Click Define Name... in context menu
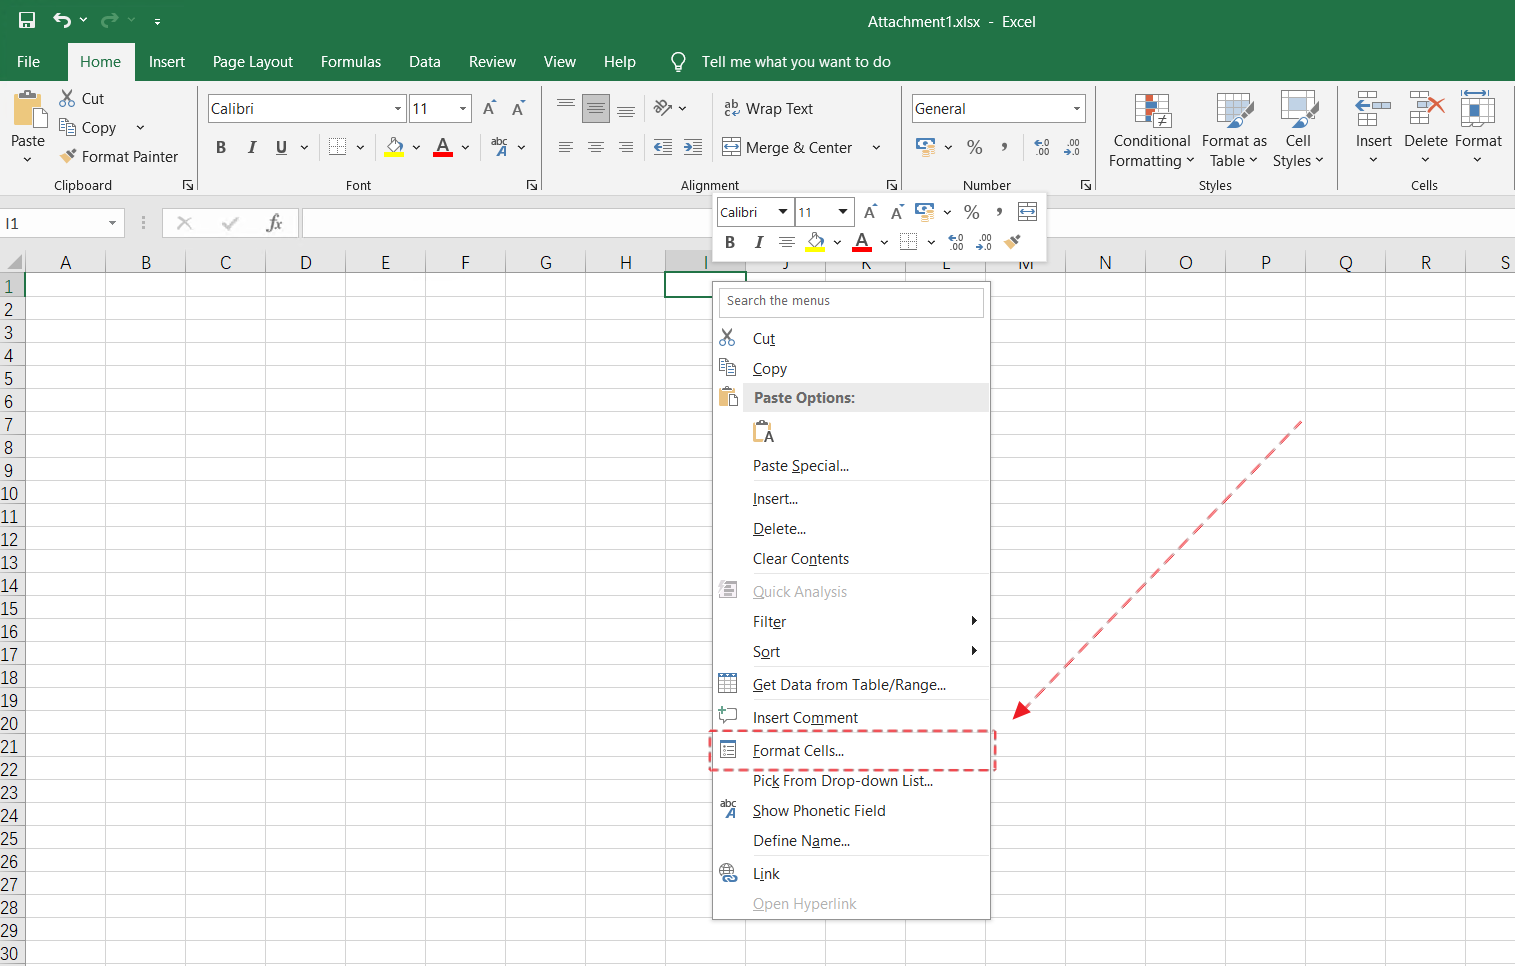The height and width of the screenshot is (966, 1515). pyautogui.click(x=851, y=840)
